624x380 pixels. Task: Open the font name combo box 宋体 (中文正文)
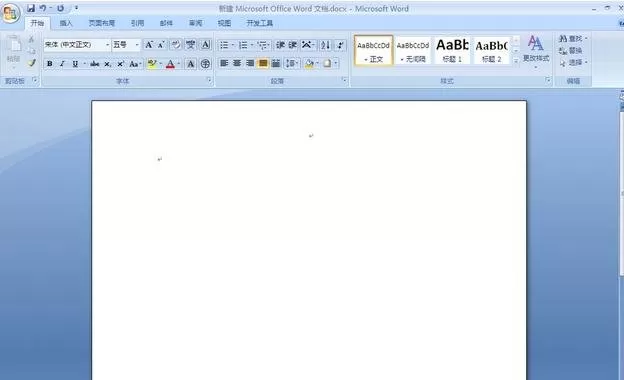click(x=77, y=45)
